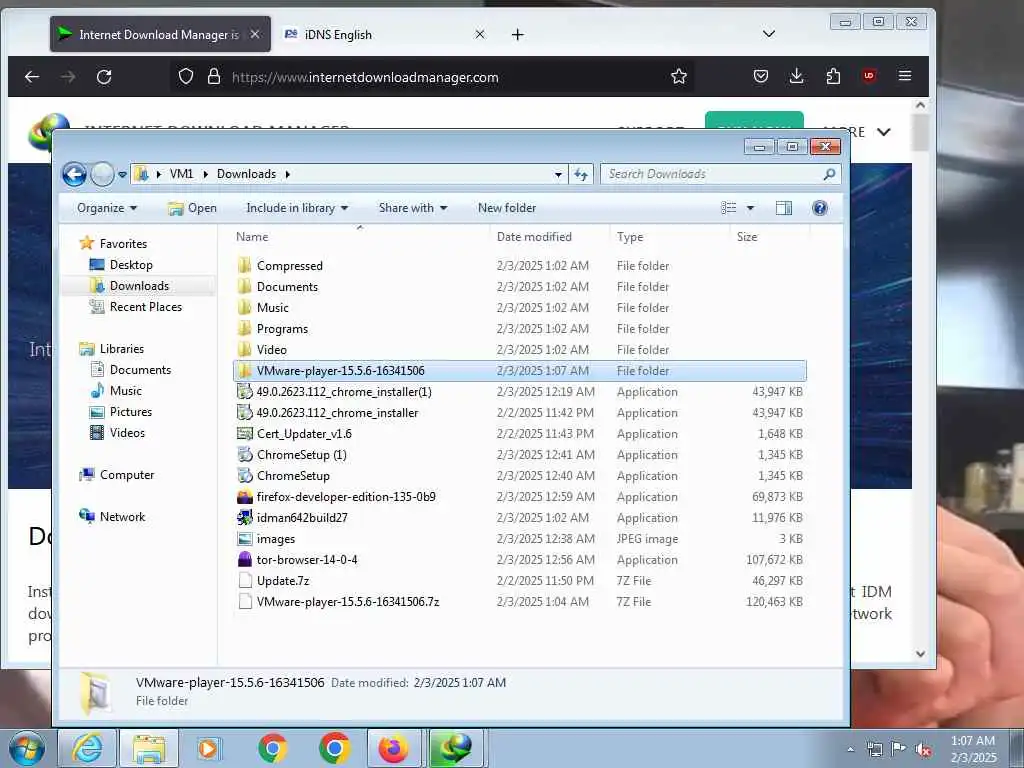Select the ChromeSetup (1) installer icon
1024x768 pixels.
tap(244, 455)
